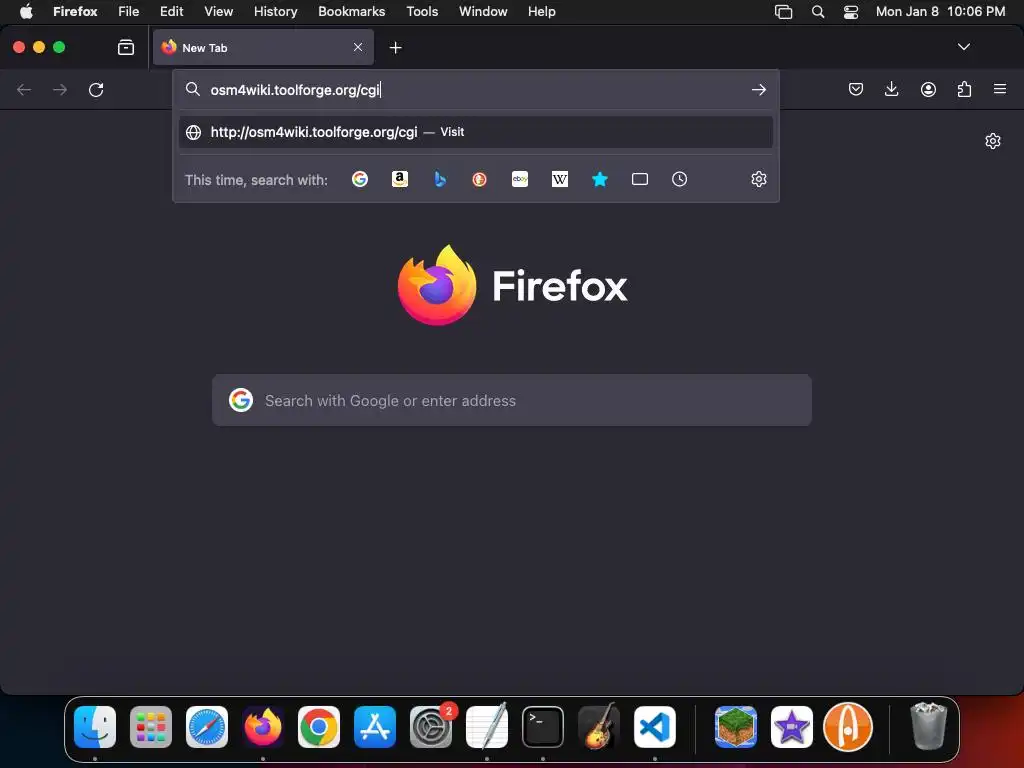
Task: Select the New Tab tab
Action: pyautogui.click(x=263, y=47)
